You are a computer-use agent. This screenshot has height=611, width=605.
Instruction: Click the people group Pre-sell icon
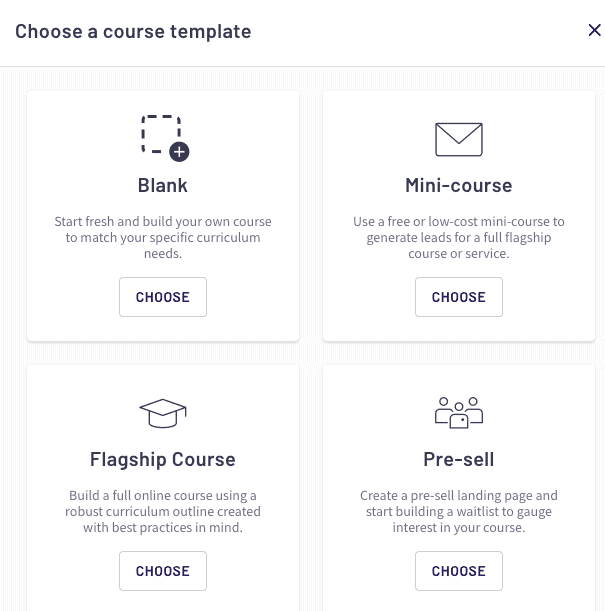459,413
